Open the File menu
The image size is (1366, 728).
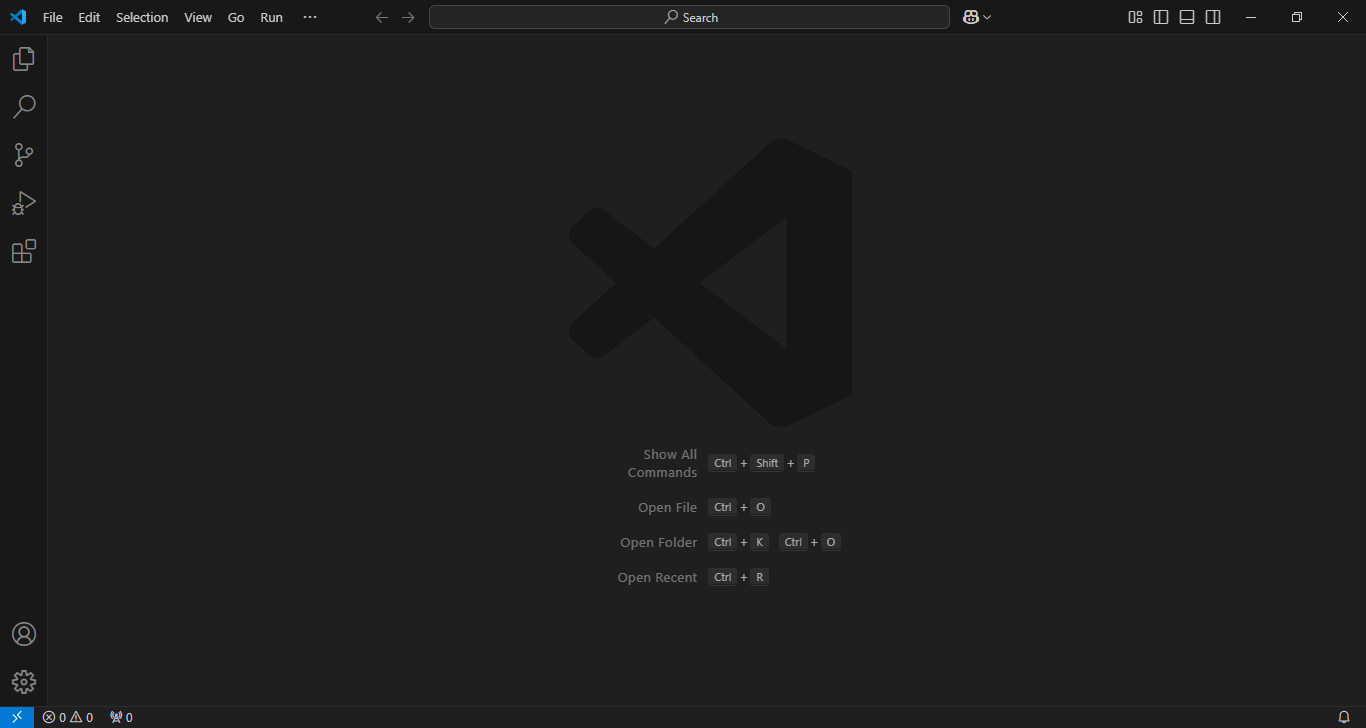click(x=53, y=17)
